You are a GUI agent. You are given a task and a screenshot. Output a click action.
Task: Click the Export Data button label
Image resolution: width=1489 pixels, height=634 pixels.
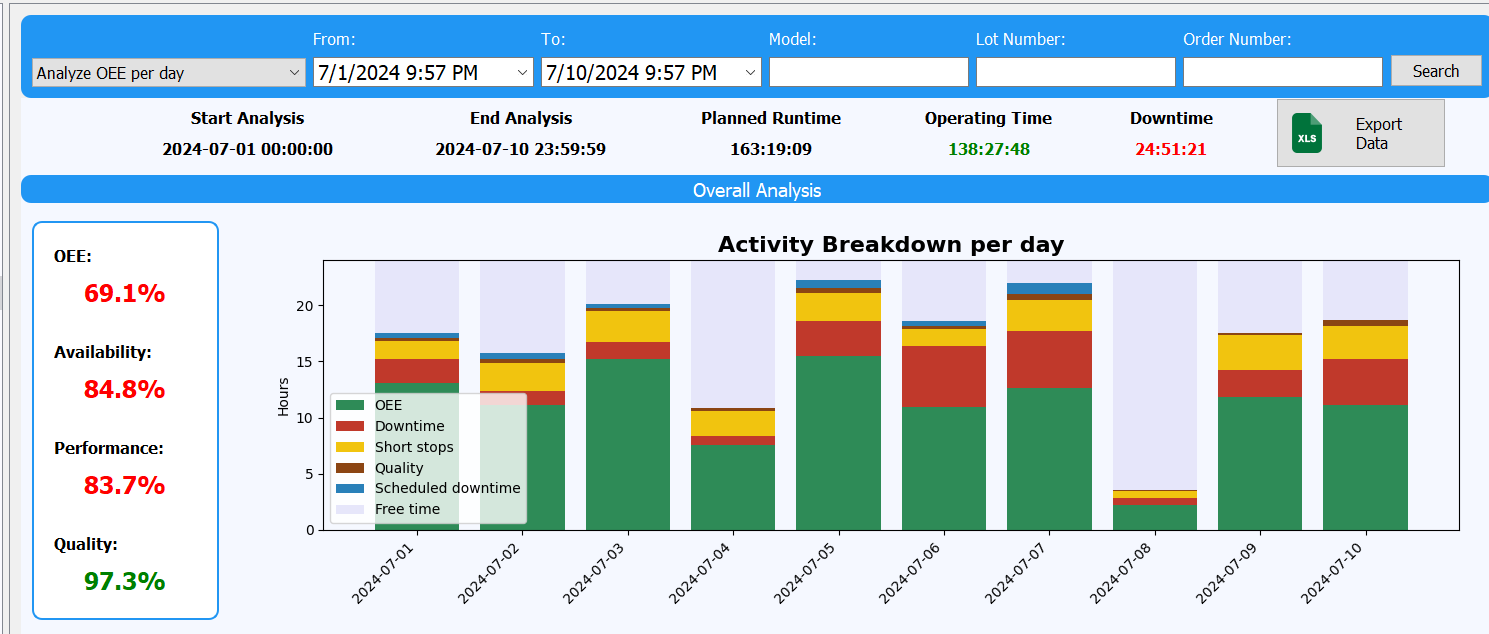(1378, 133)
